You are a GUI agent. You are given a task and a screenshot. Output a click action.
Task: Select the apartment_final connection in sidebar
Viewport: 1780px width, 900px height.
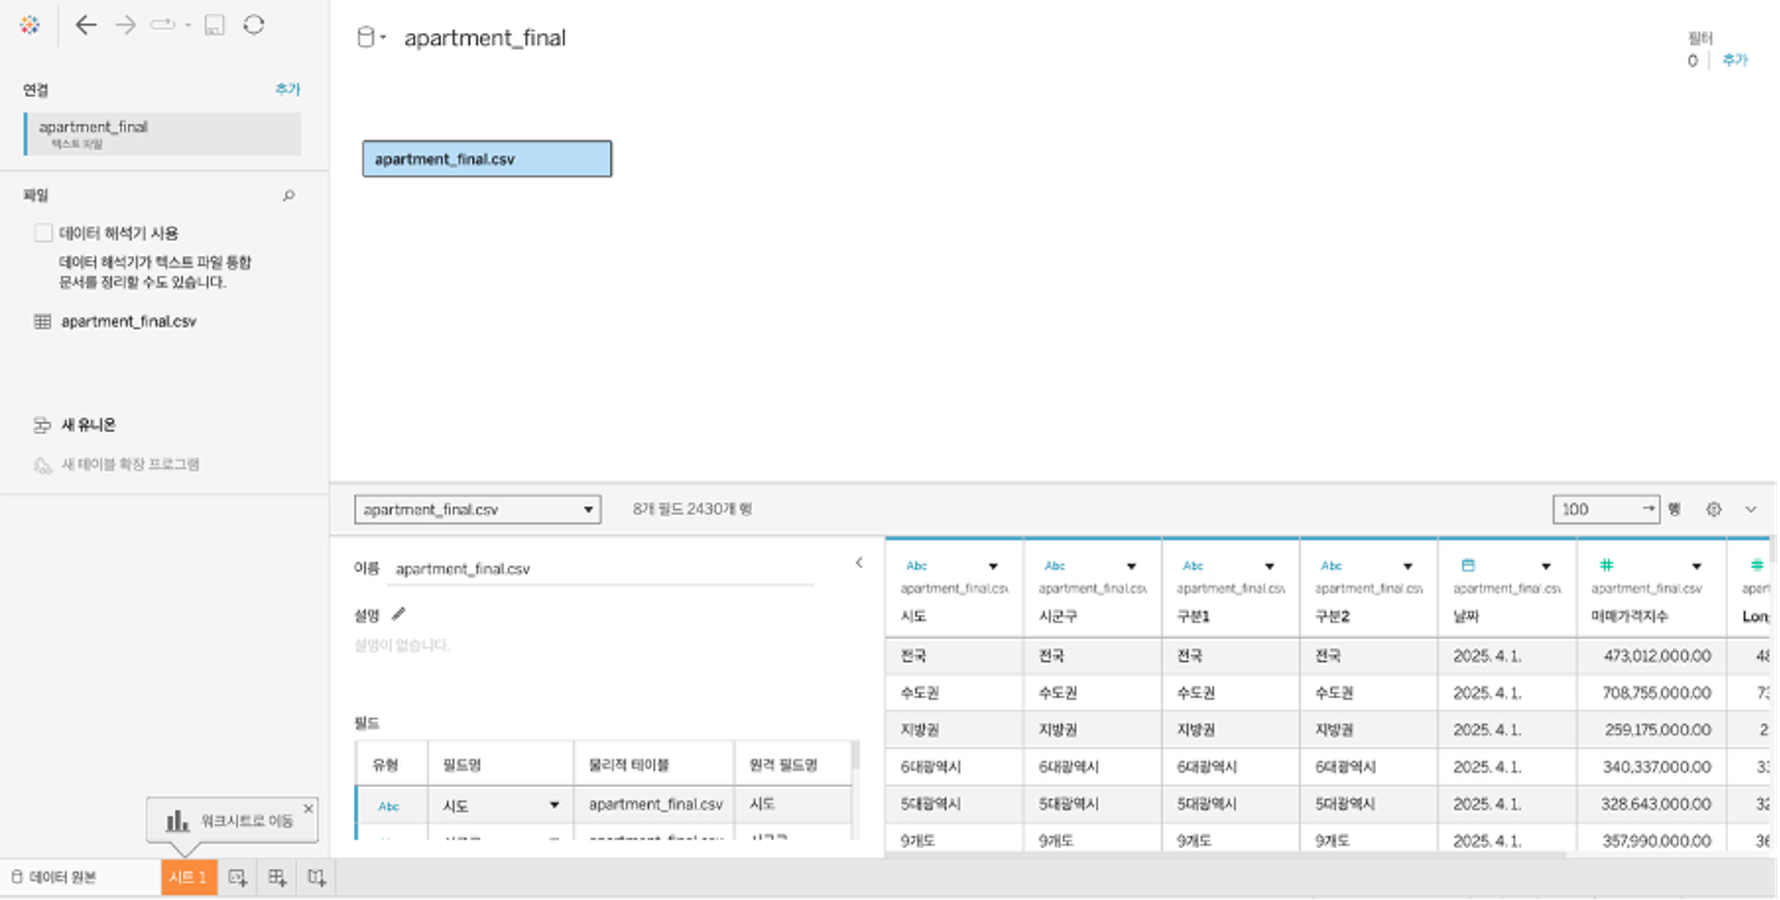point(162,134)
